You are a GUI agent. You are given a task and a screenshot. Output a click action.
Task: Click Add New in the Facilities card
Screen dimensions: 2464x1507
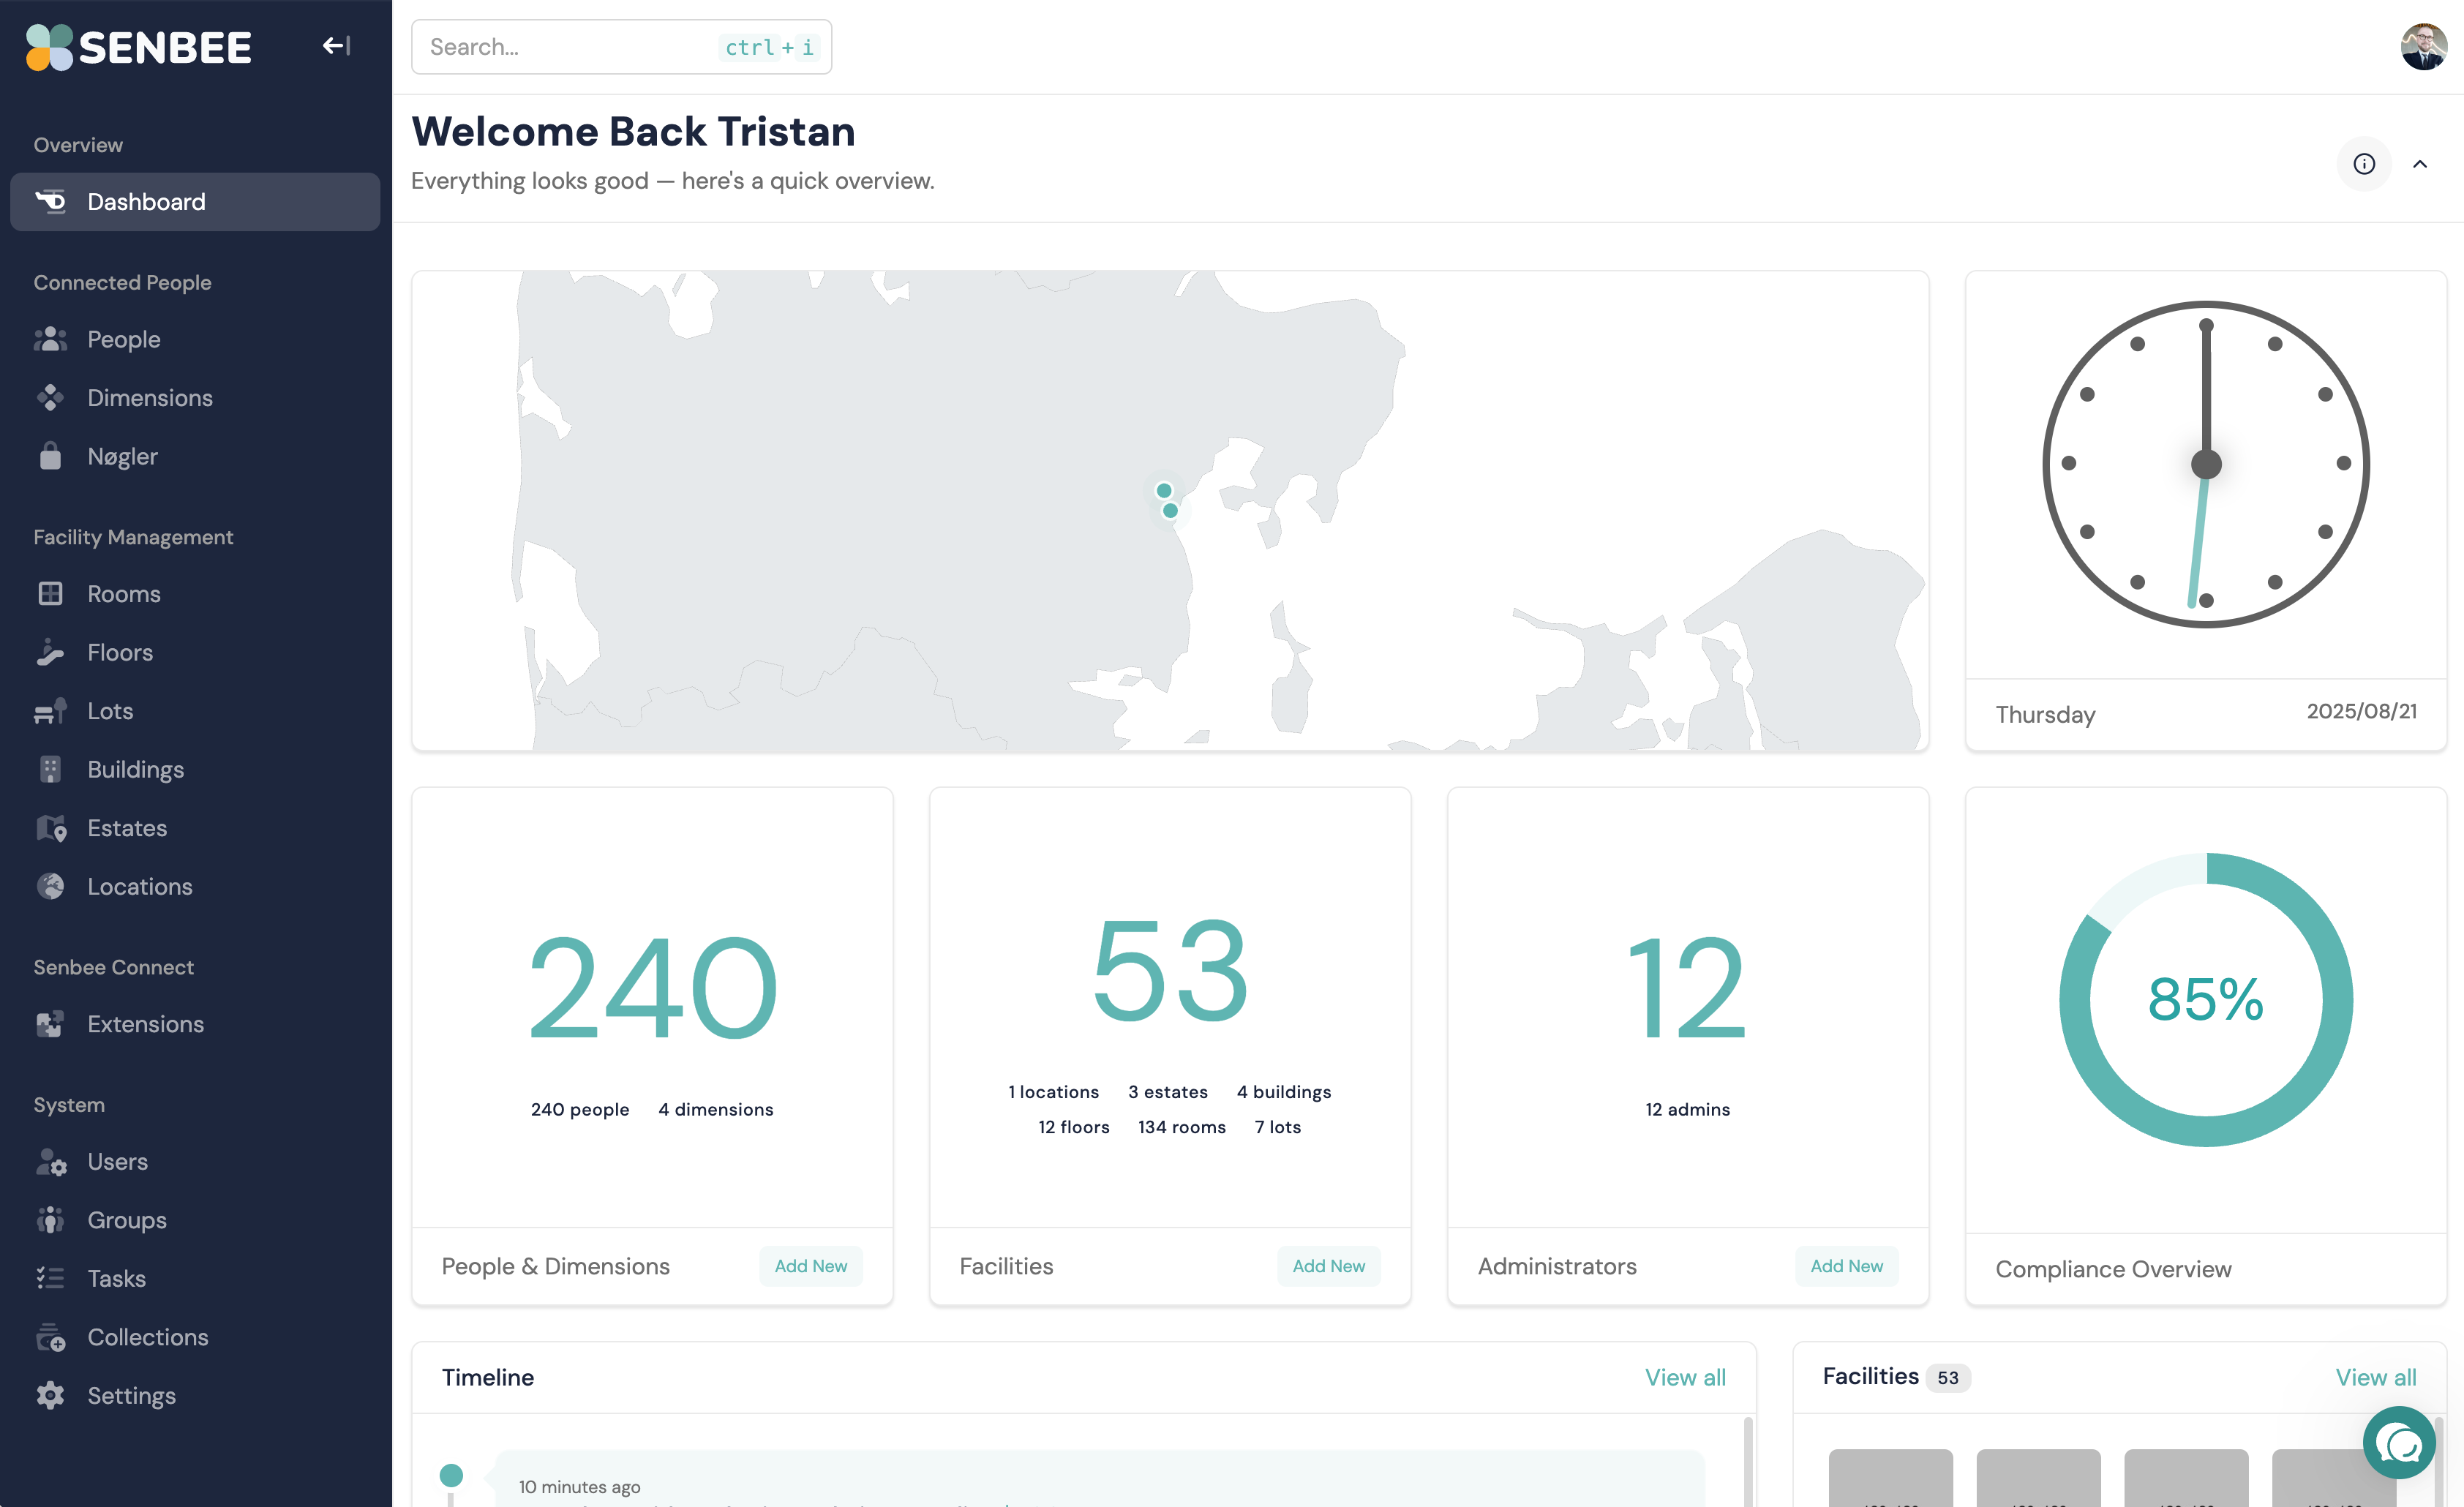[1328, 1266]
